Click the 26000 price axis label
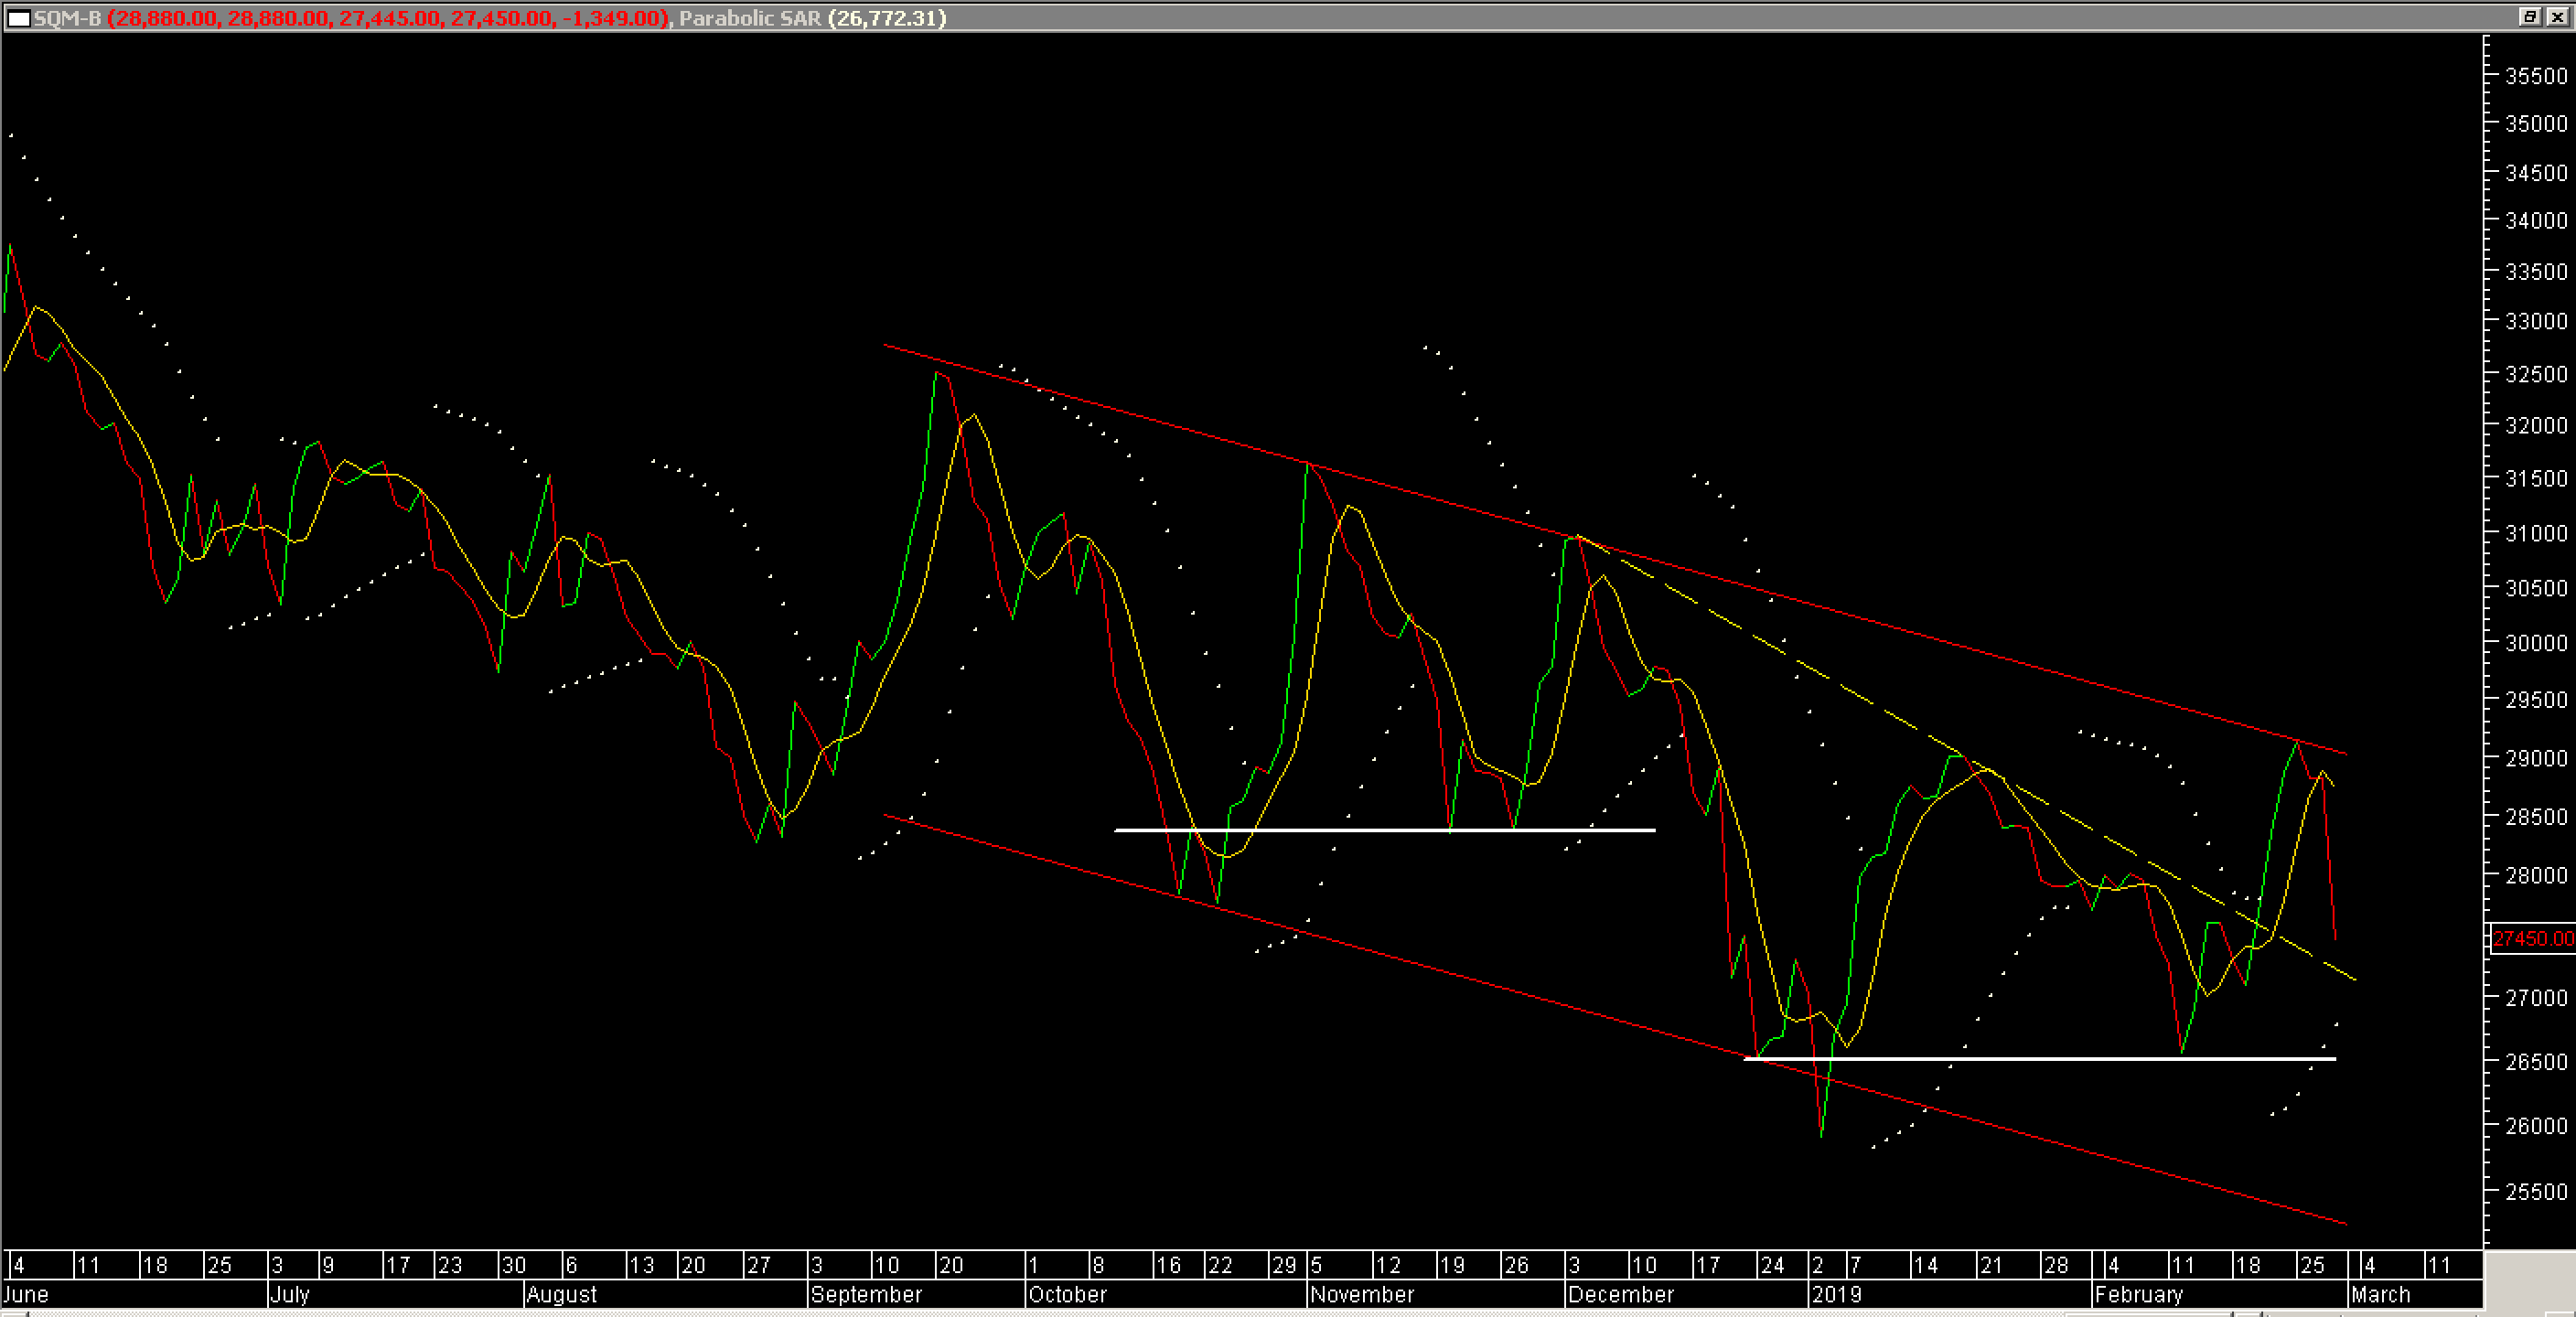The image size is (2576, 1317). click(2536, 1126)
